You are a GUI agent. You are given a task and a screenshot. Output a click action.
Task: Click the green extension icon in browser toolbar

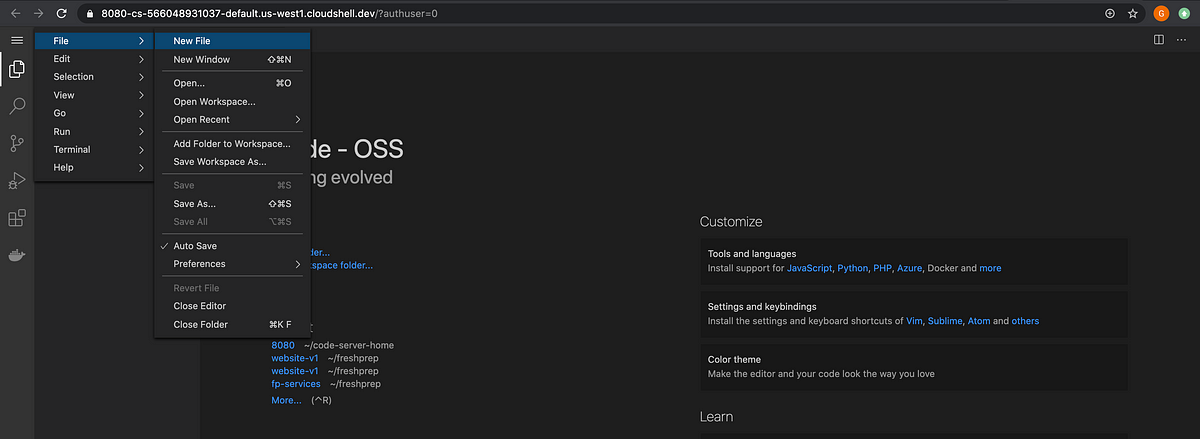click(x=1184, y=14)
